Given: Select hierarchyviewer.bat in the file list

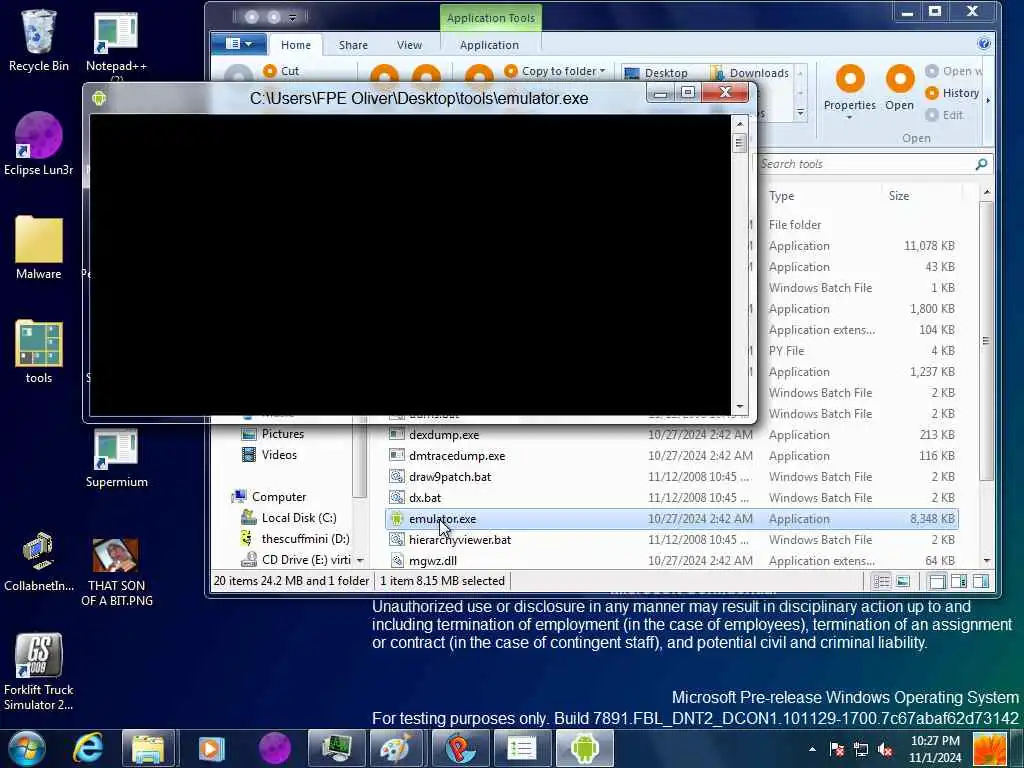Looking at the screenshot, I should tap(672, 539).
